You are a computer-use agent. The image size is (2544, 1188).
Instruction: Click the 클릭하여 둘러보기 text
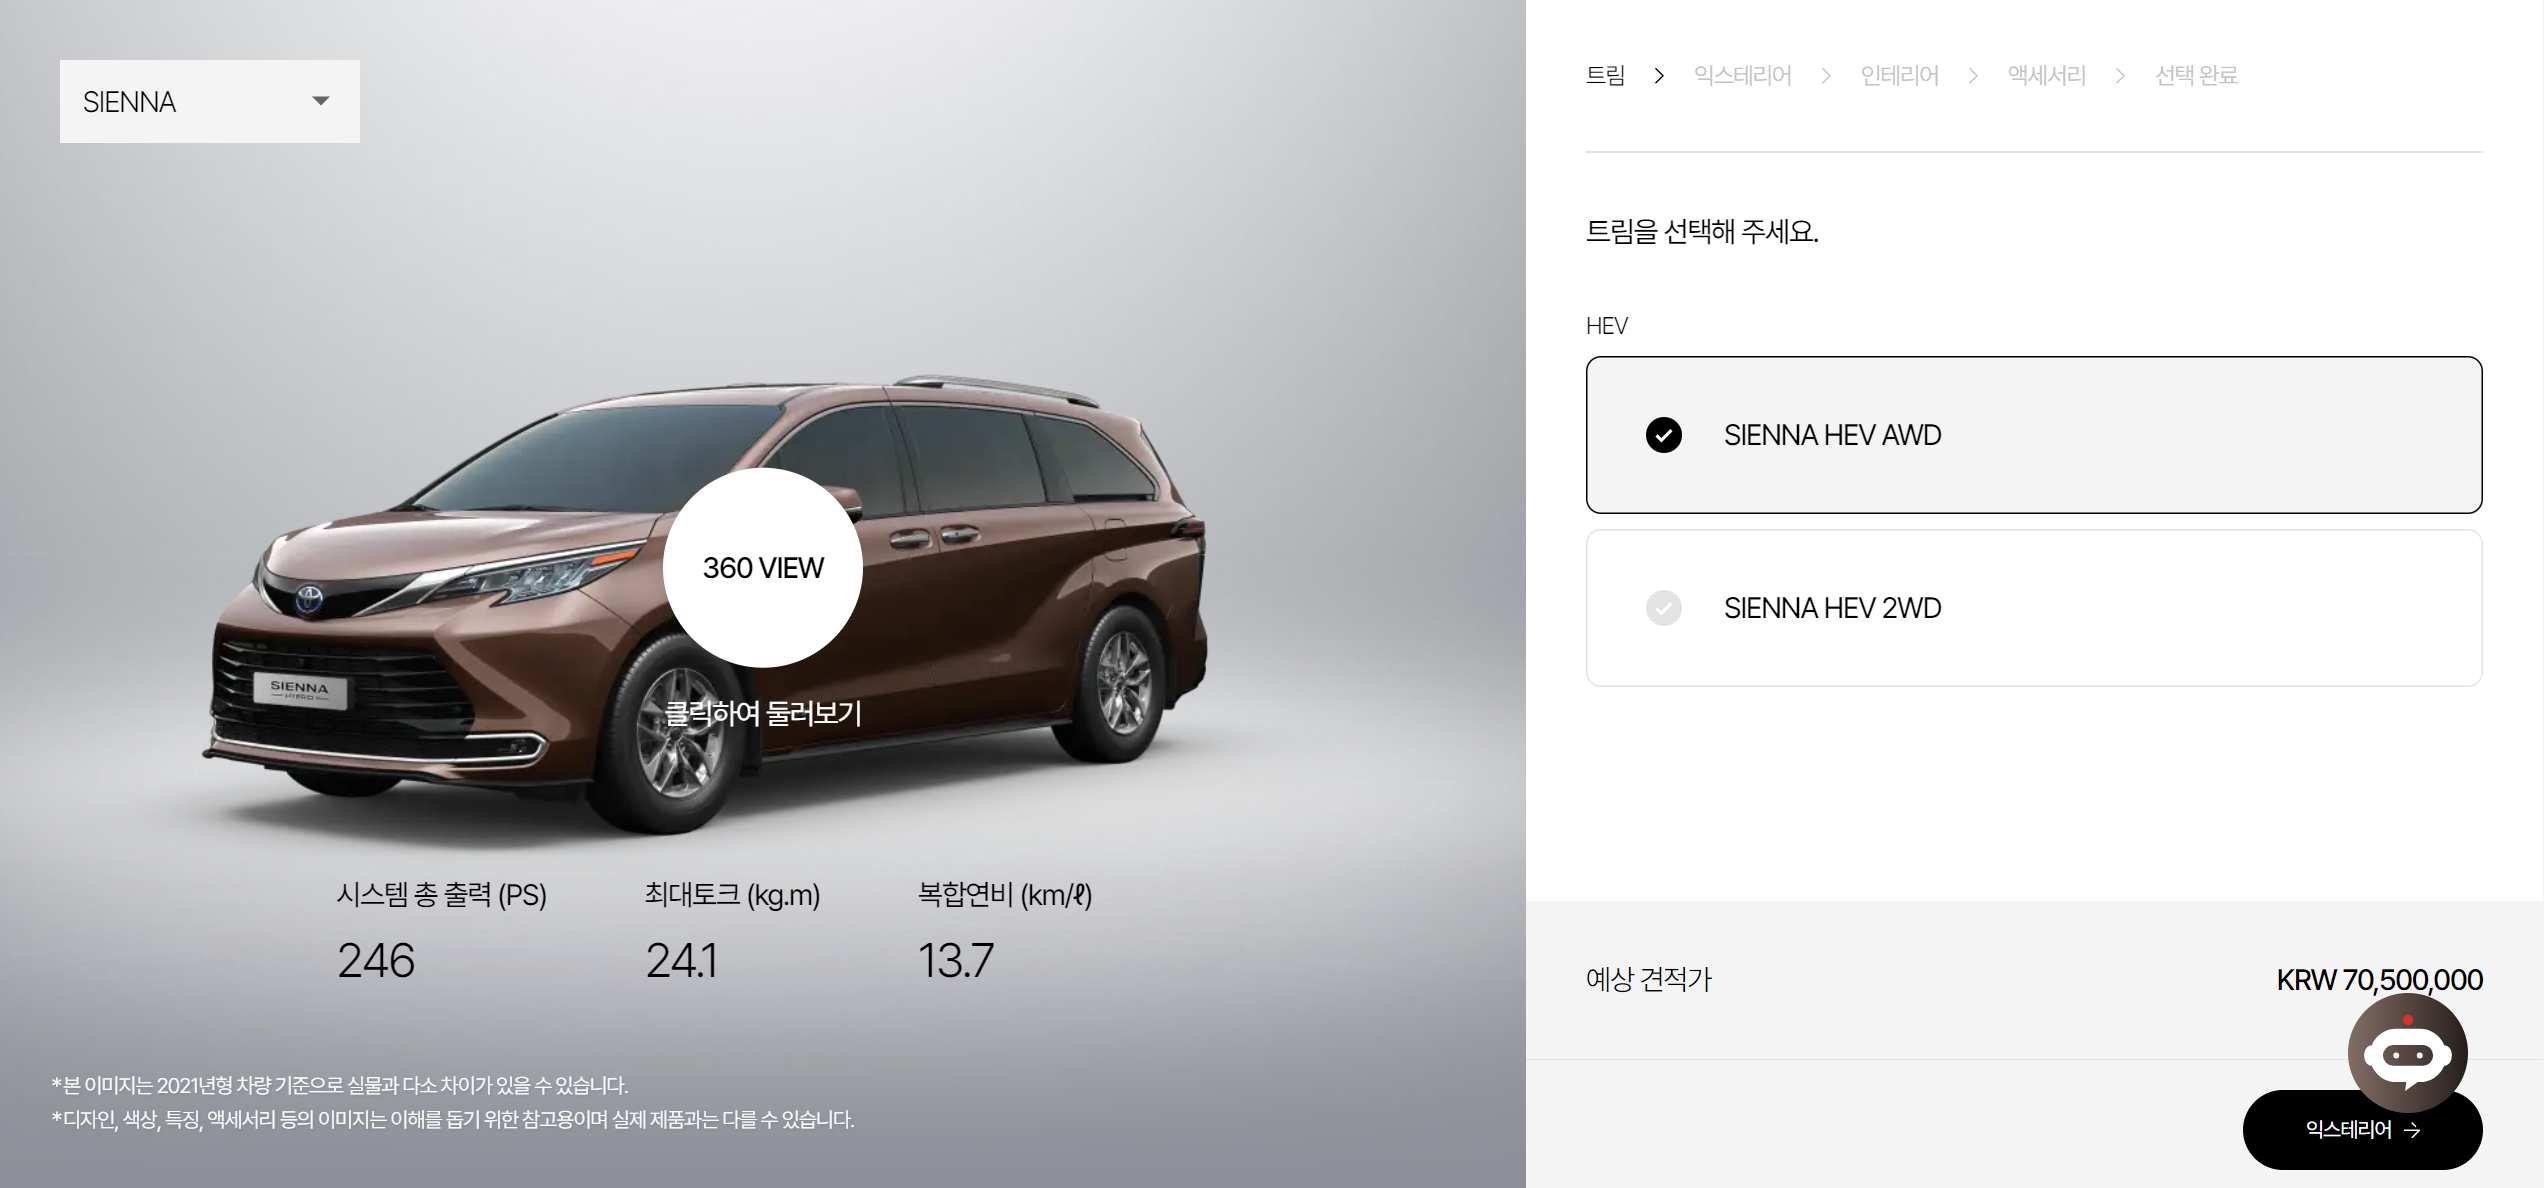763,713
